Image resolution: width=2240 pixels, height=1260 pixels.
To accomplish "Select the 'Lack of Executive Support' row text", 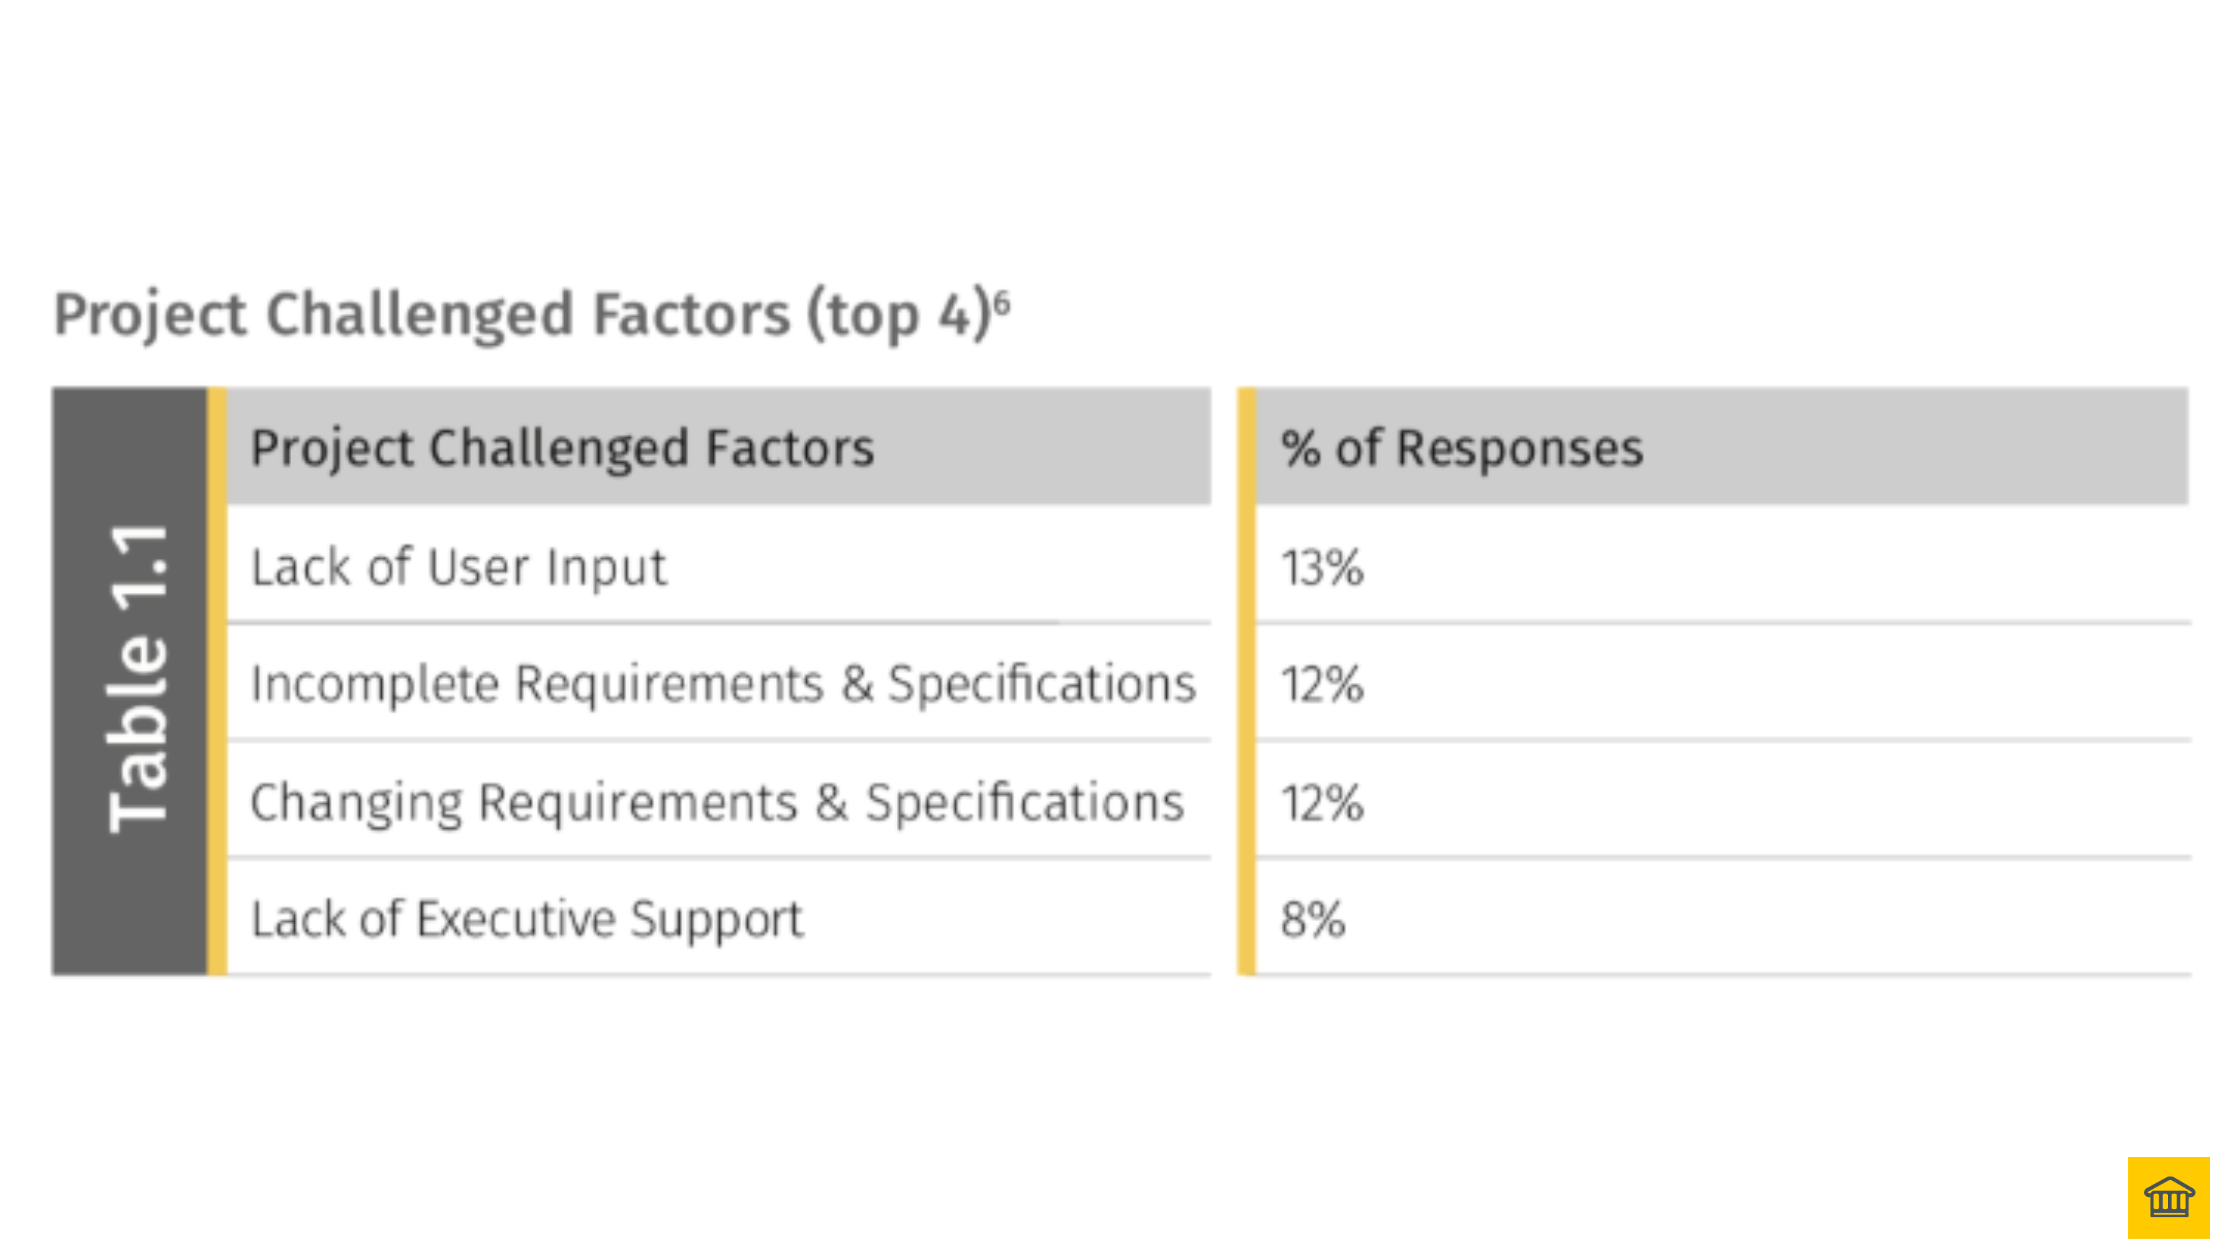I will point(526,919).
